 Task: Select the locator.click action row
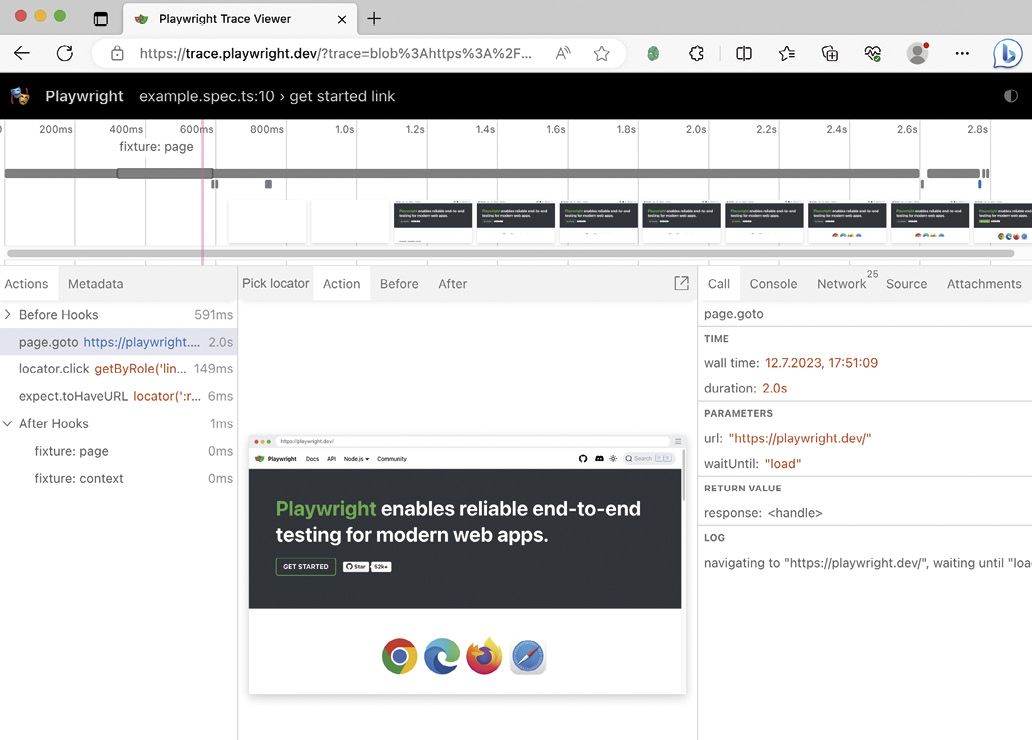coord(118,369)
